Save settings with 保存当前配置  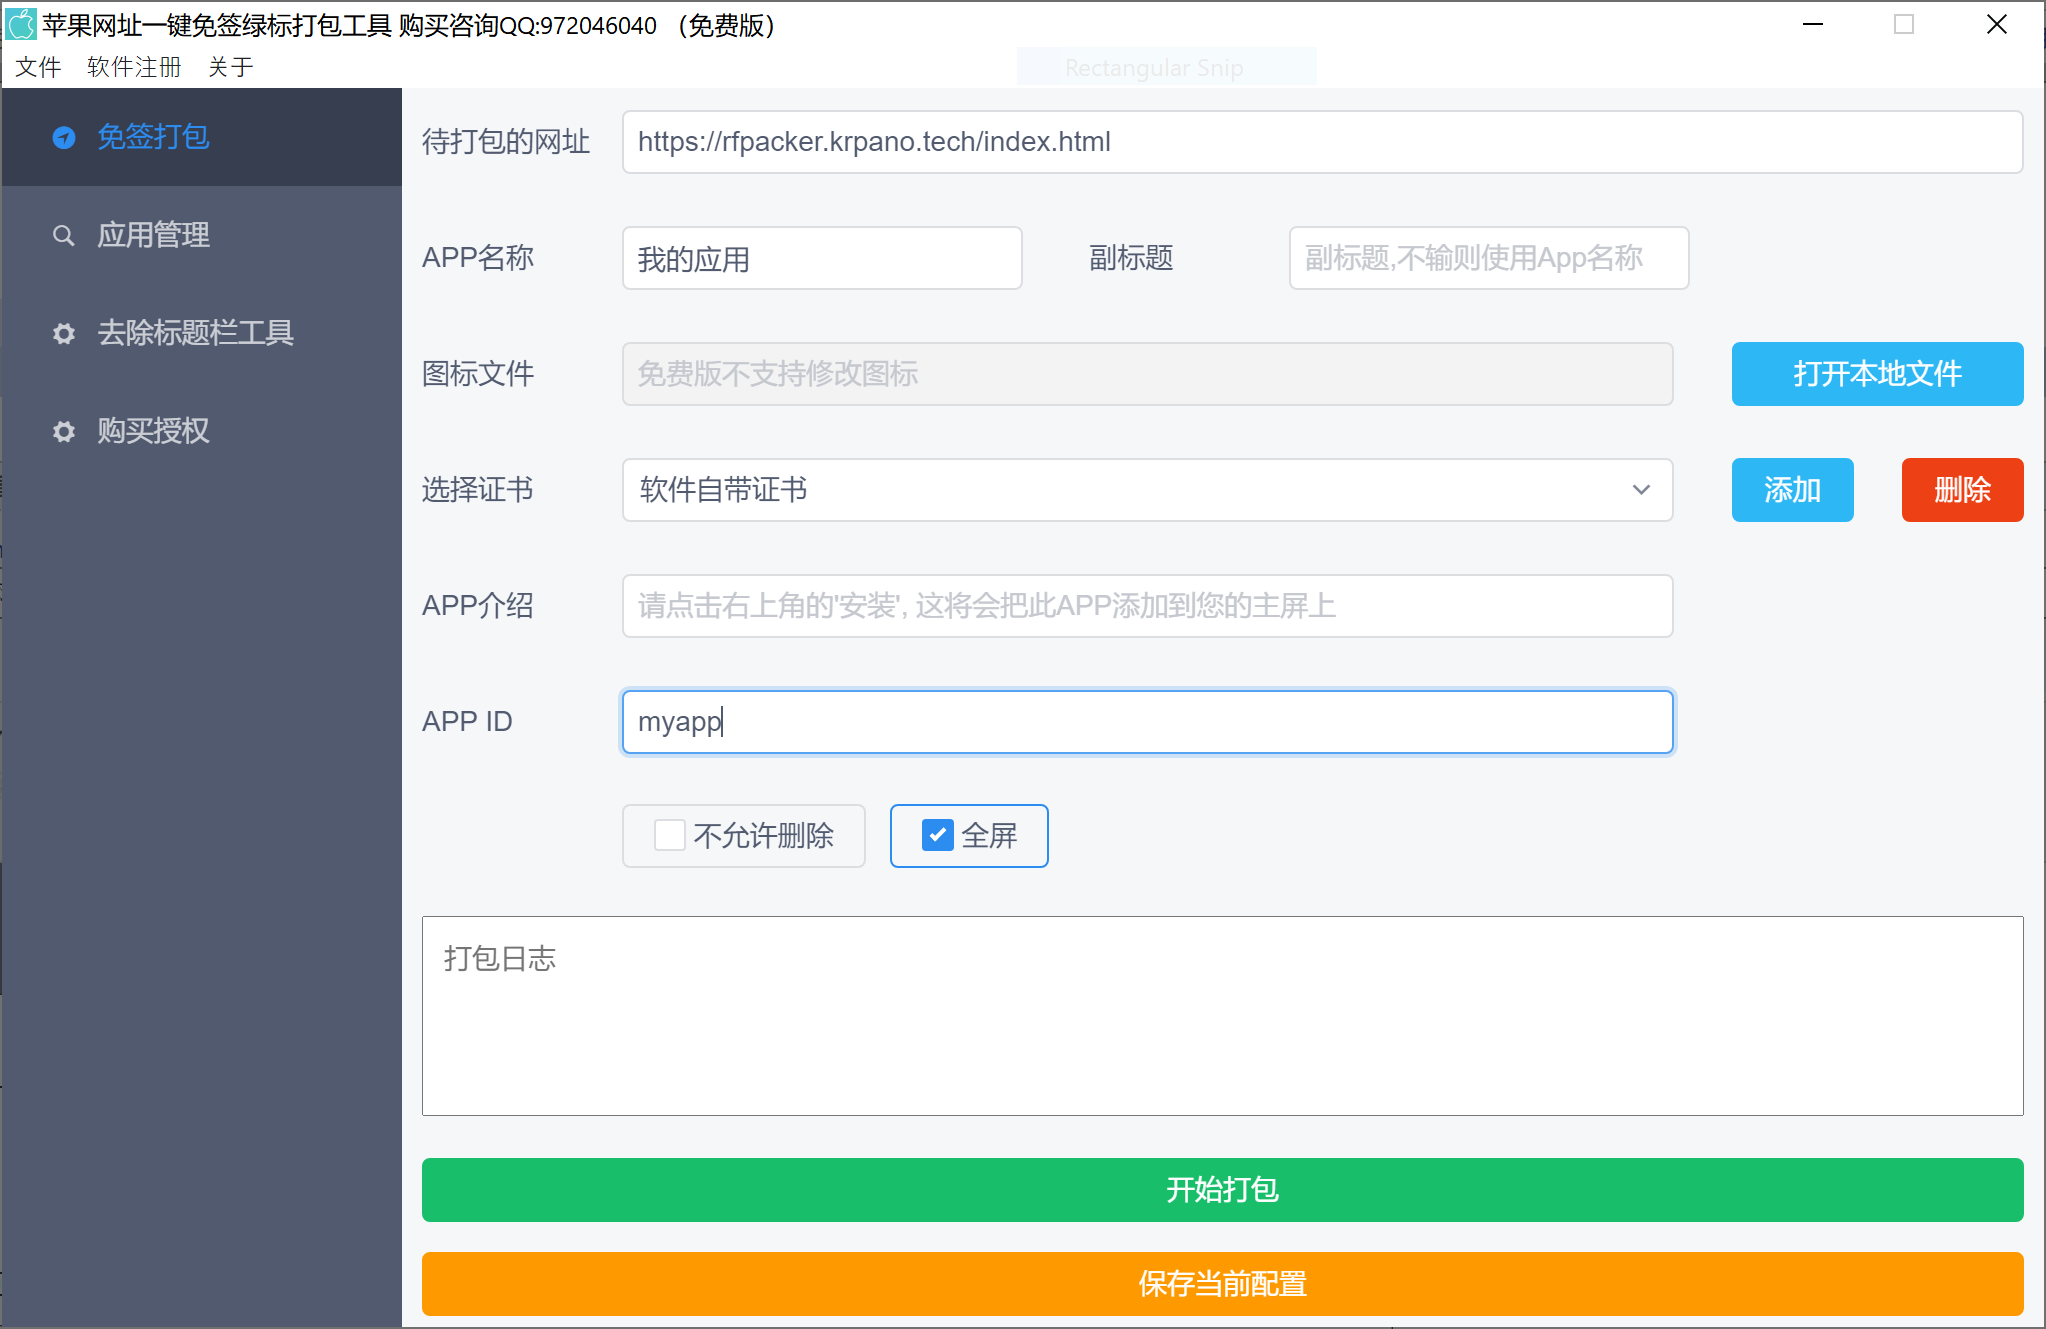tap(1222, 1283)
